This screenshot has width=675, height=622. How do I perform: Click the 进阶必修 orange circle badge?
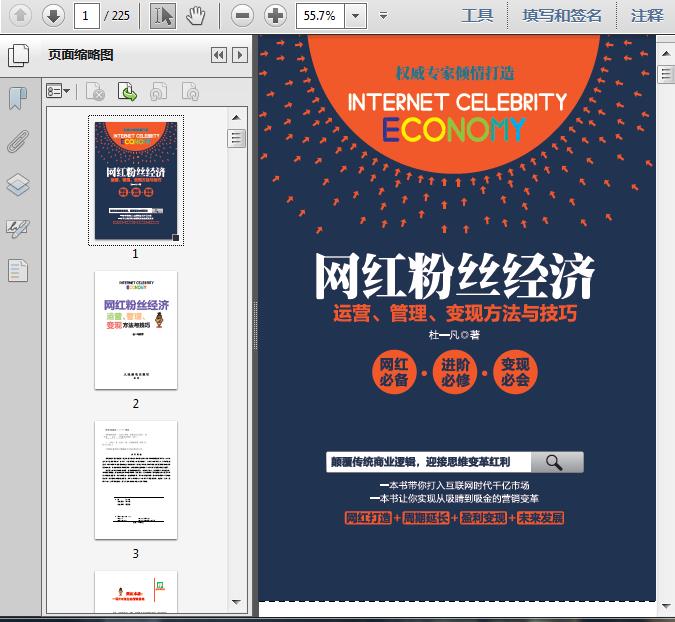pyautogui.click(x=455, y=373)
